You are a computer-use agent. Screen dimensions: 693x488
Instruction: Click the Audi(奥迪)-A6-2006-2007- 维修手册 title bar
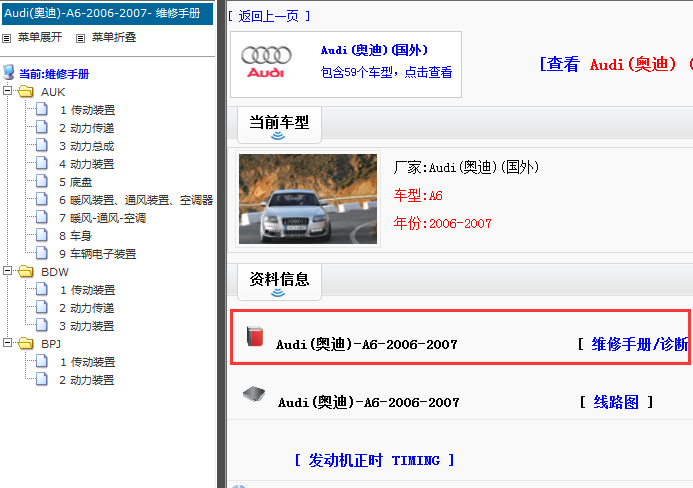107,14
